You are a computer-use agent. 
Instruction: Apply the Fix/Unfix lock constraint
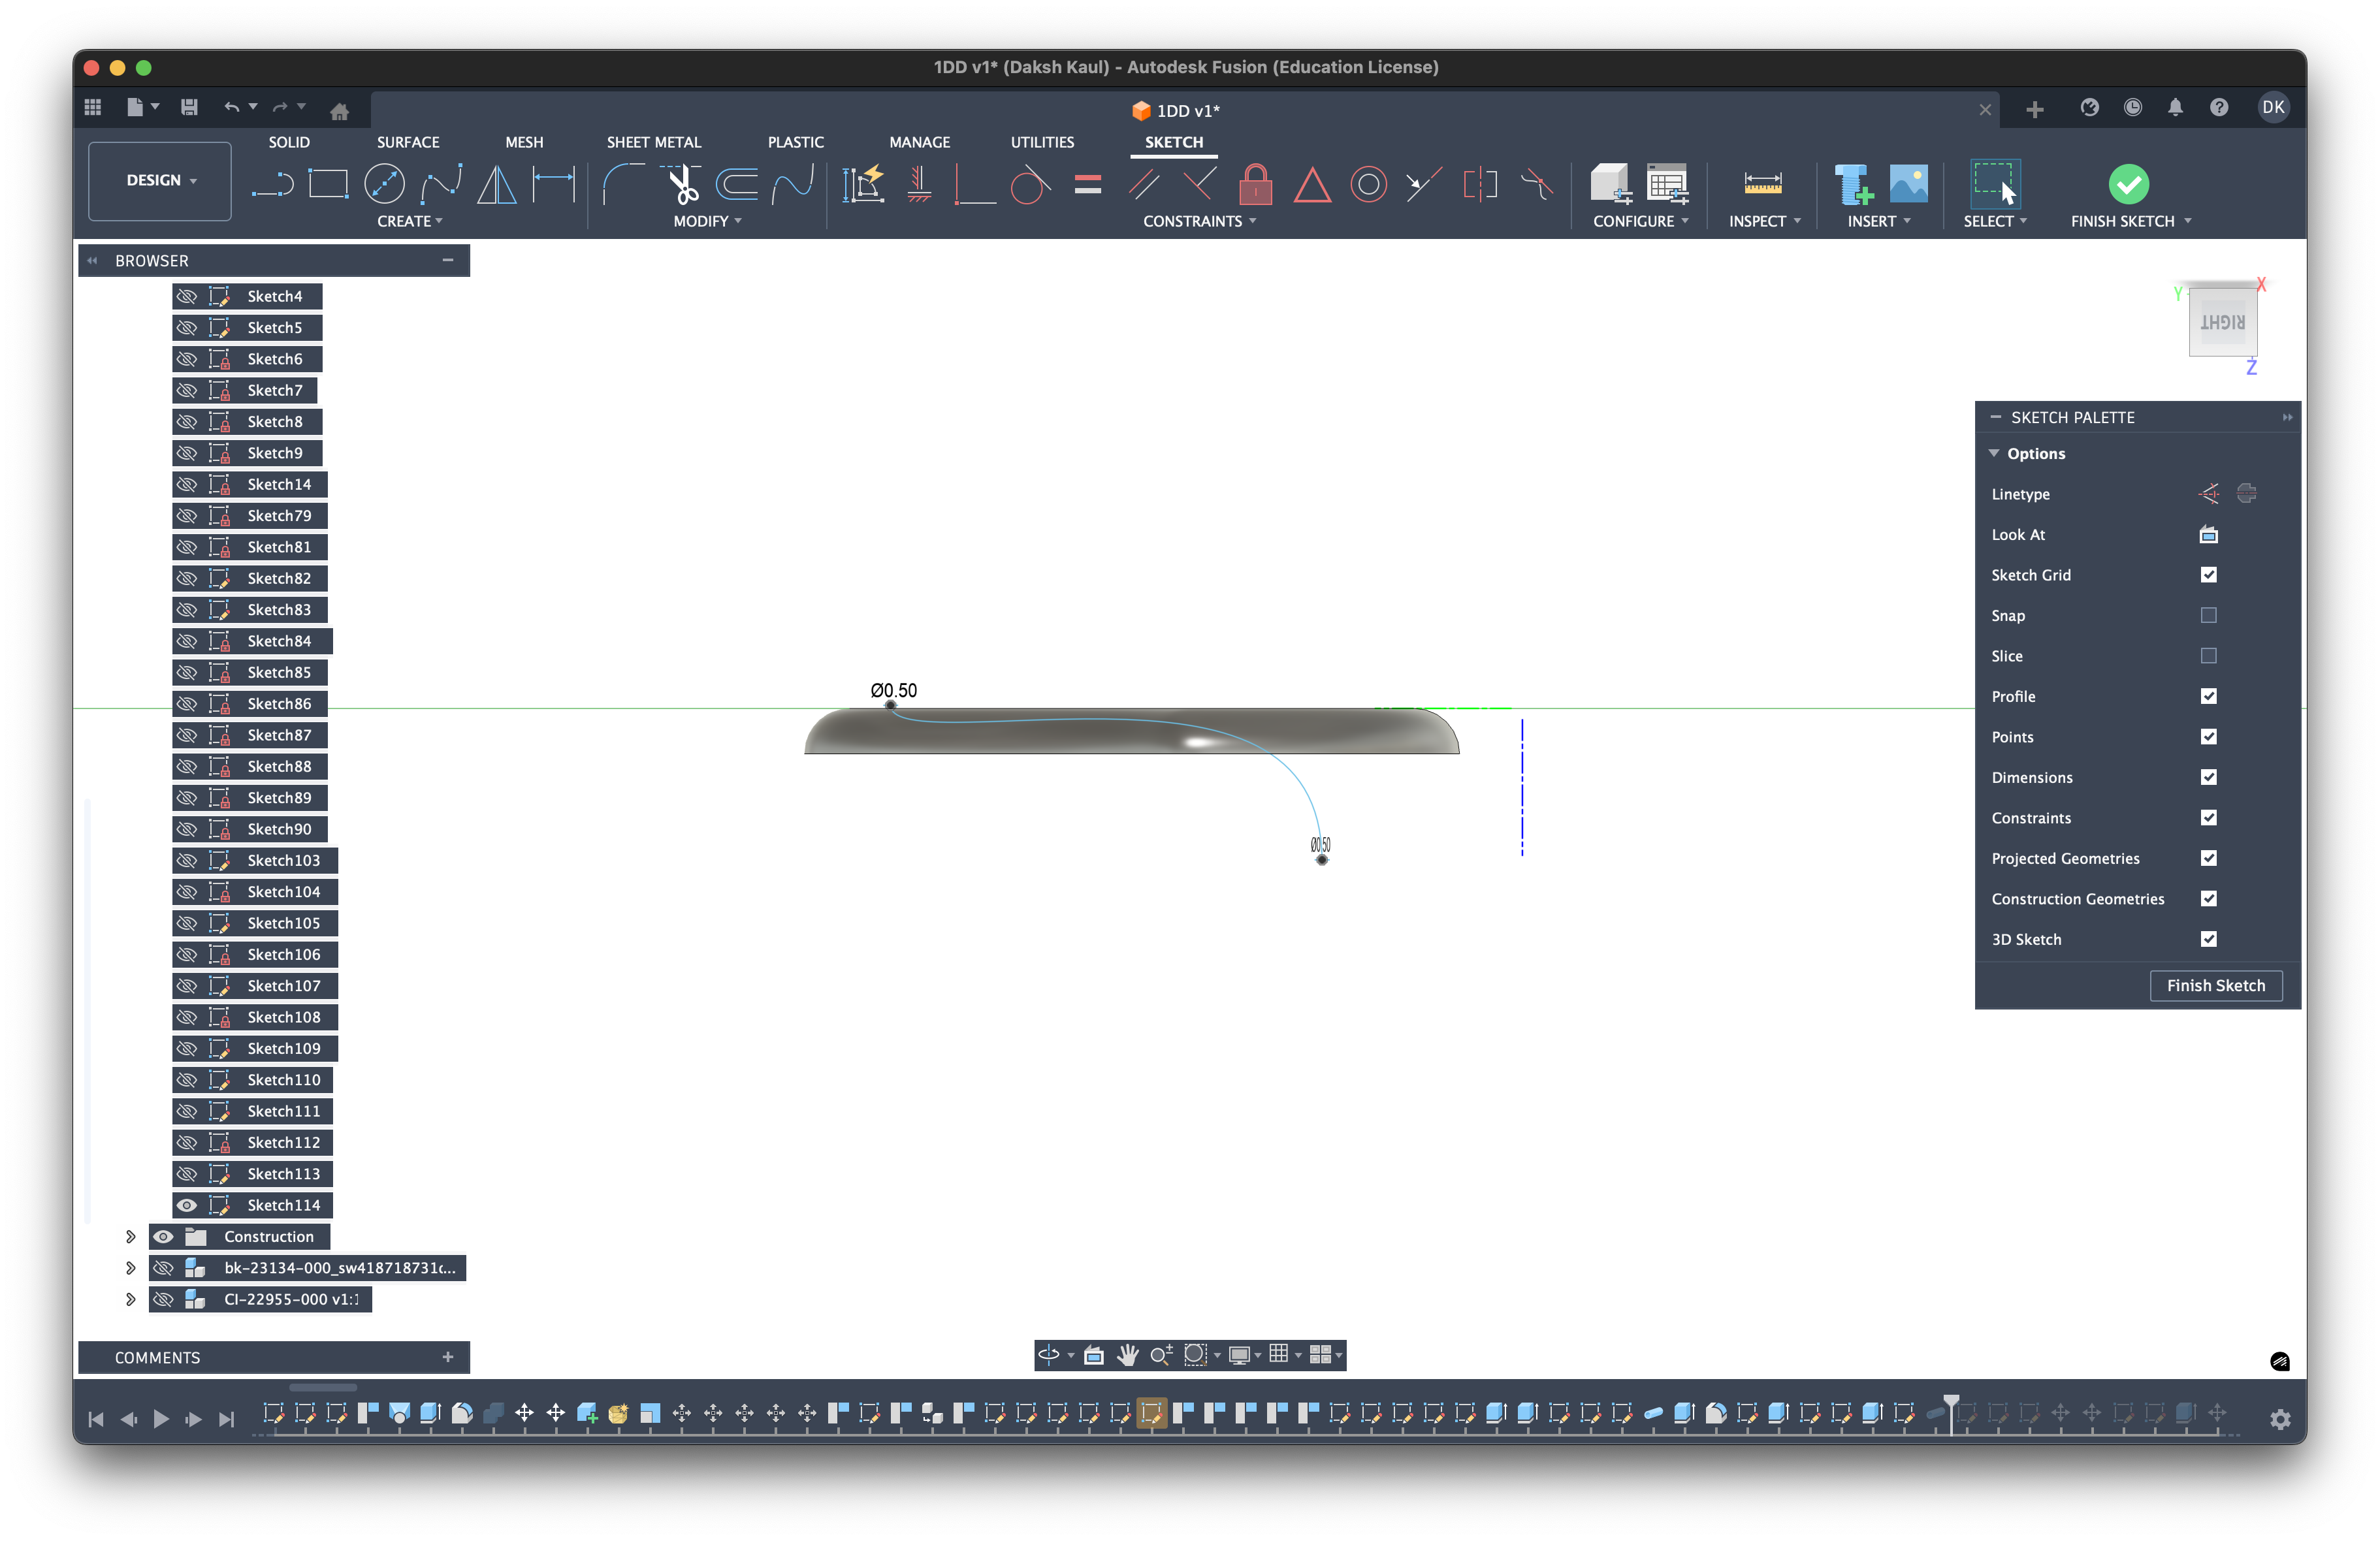pyautogui.click(x=1255, y=185)
